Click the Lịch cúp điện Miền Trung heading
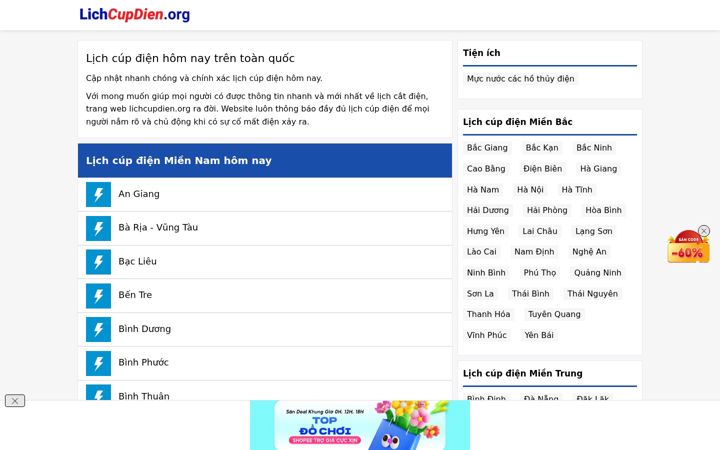The height and width of the screenshot is (450, 720). tap(523, 373)
